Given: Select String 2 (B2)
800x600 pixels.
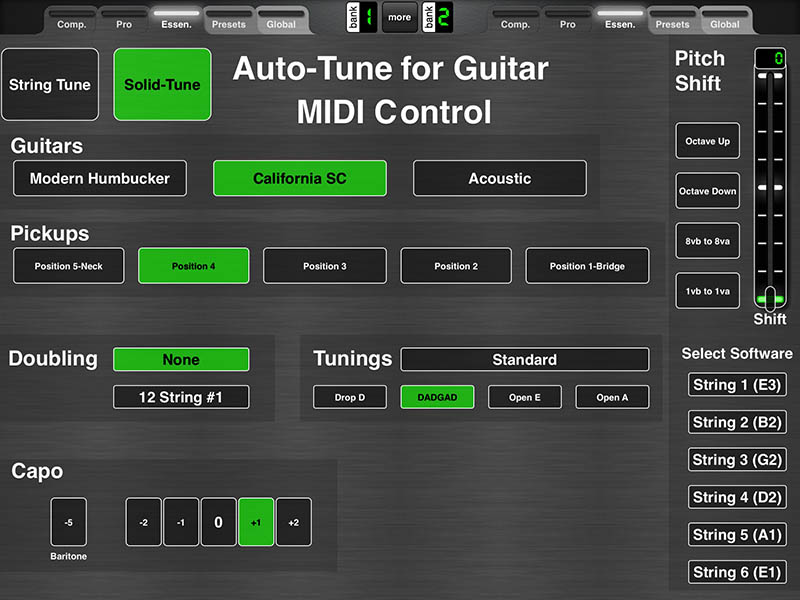Looking at the screenshot, I should coord(737,422).
